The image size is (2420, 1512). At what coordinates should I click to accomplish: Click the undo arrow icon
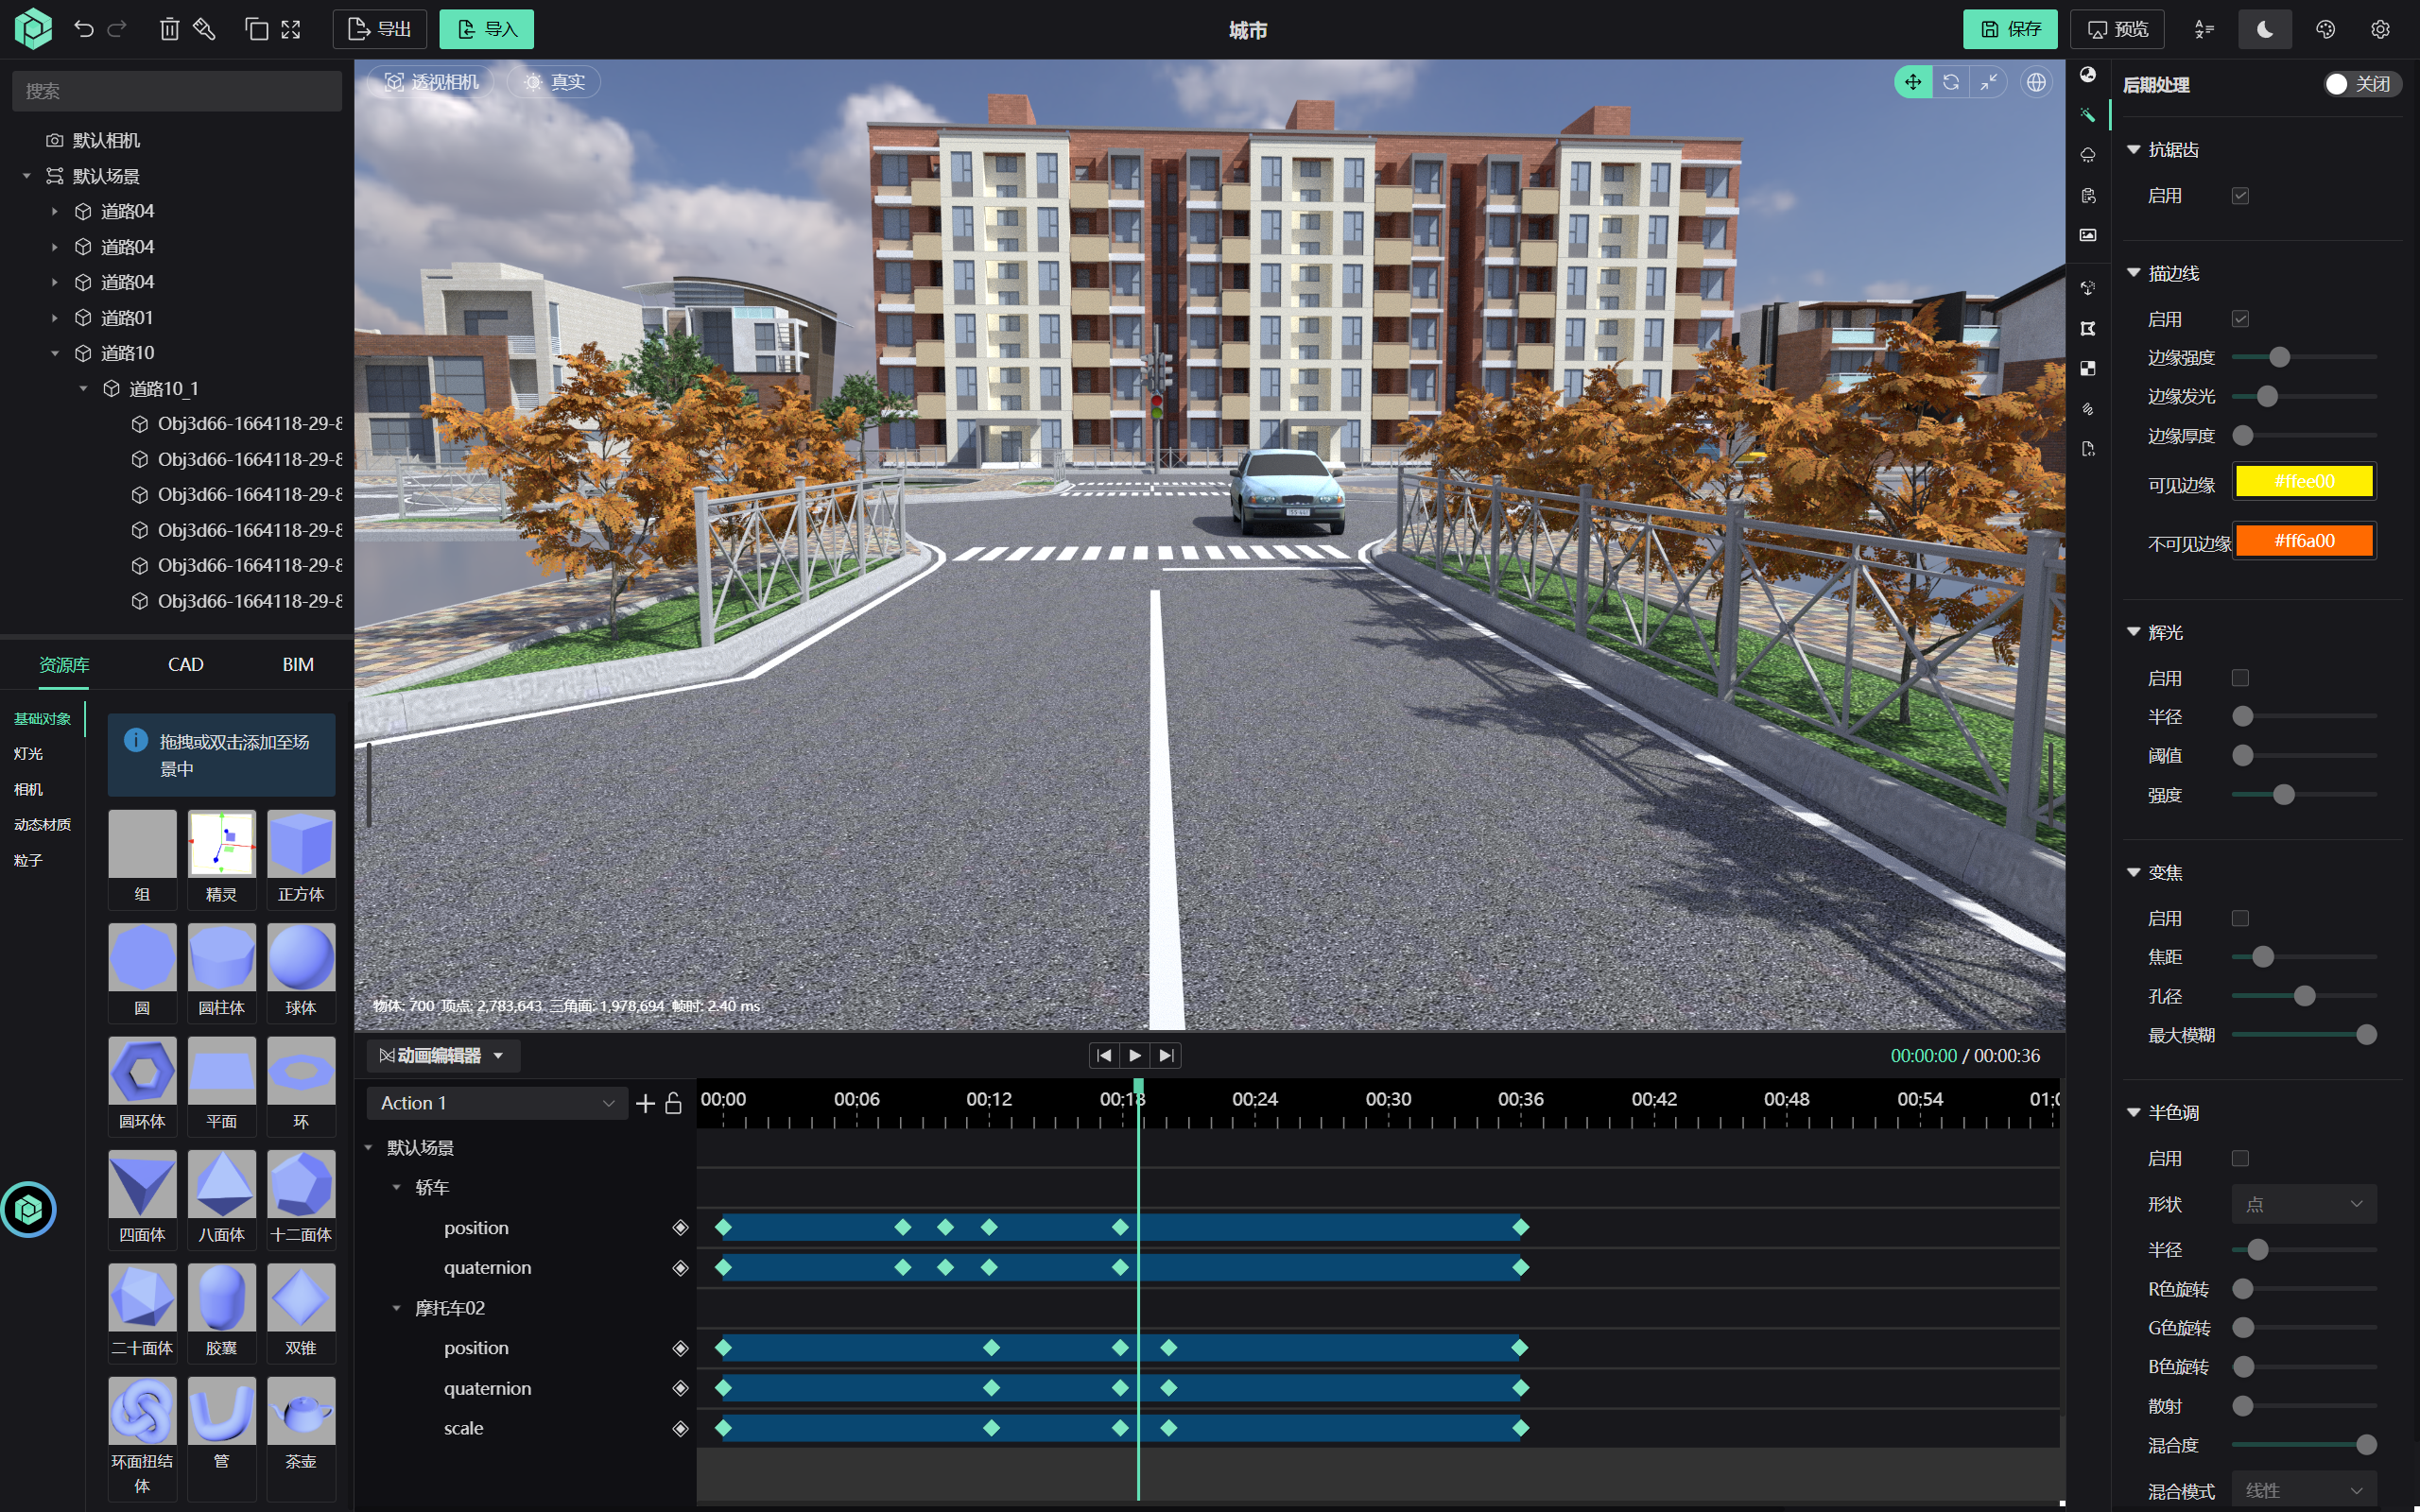[x=84, y=29]
